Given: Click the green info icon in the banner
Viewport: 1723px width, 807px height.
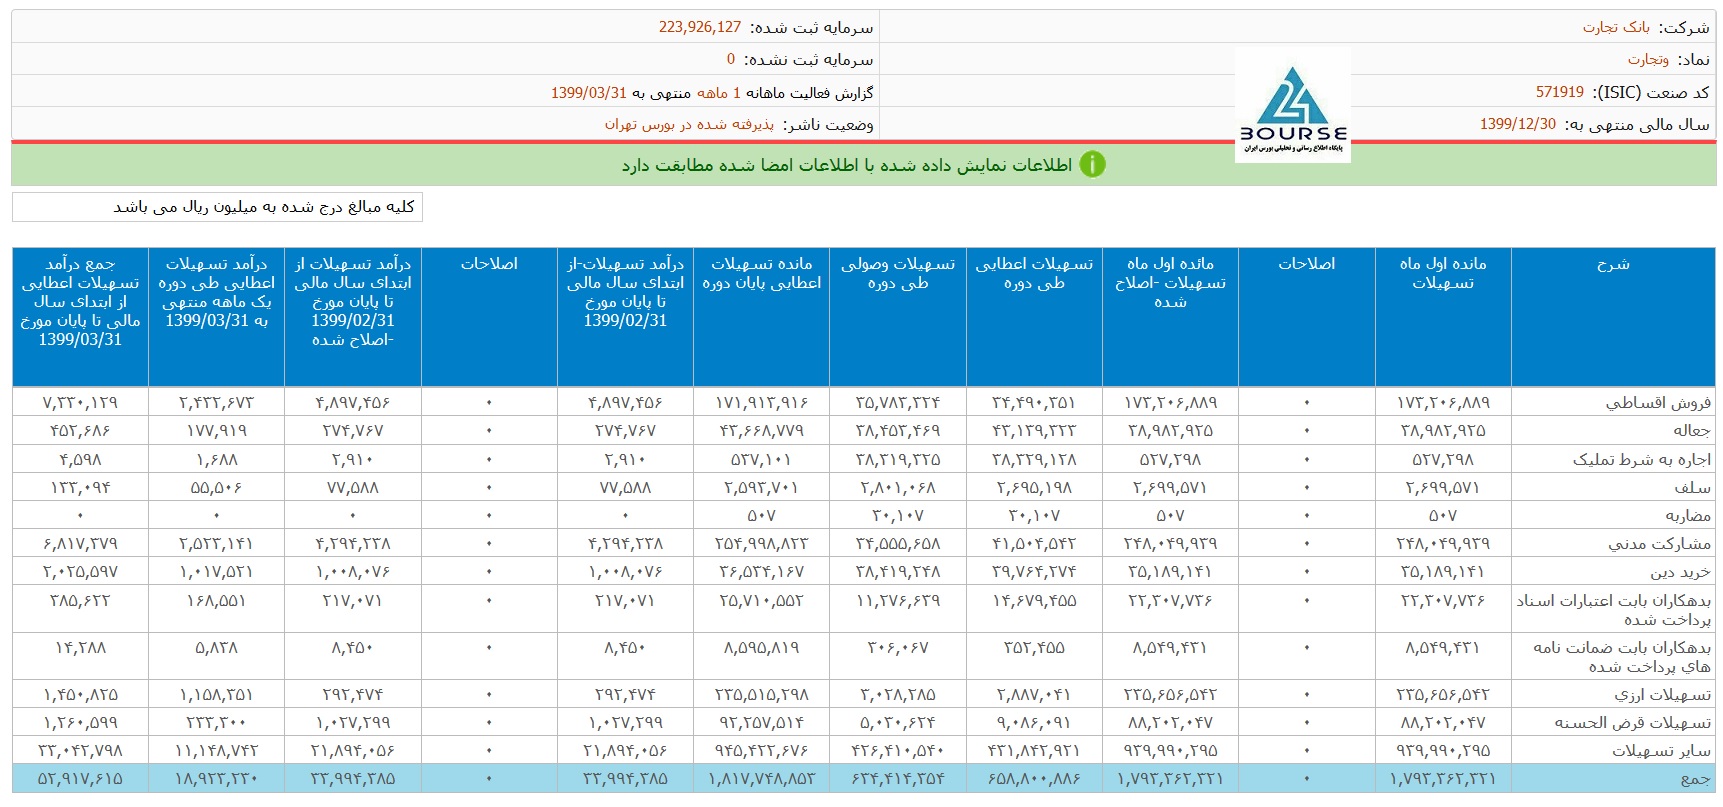Looking at the screenshot, I should pos(1092,164).
